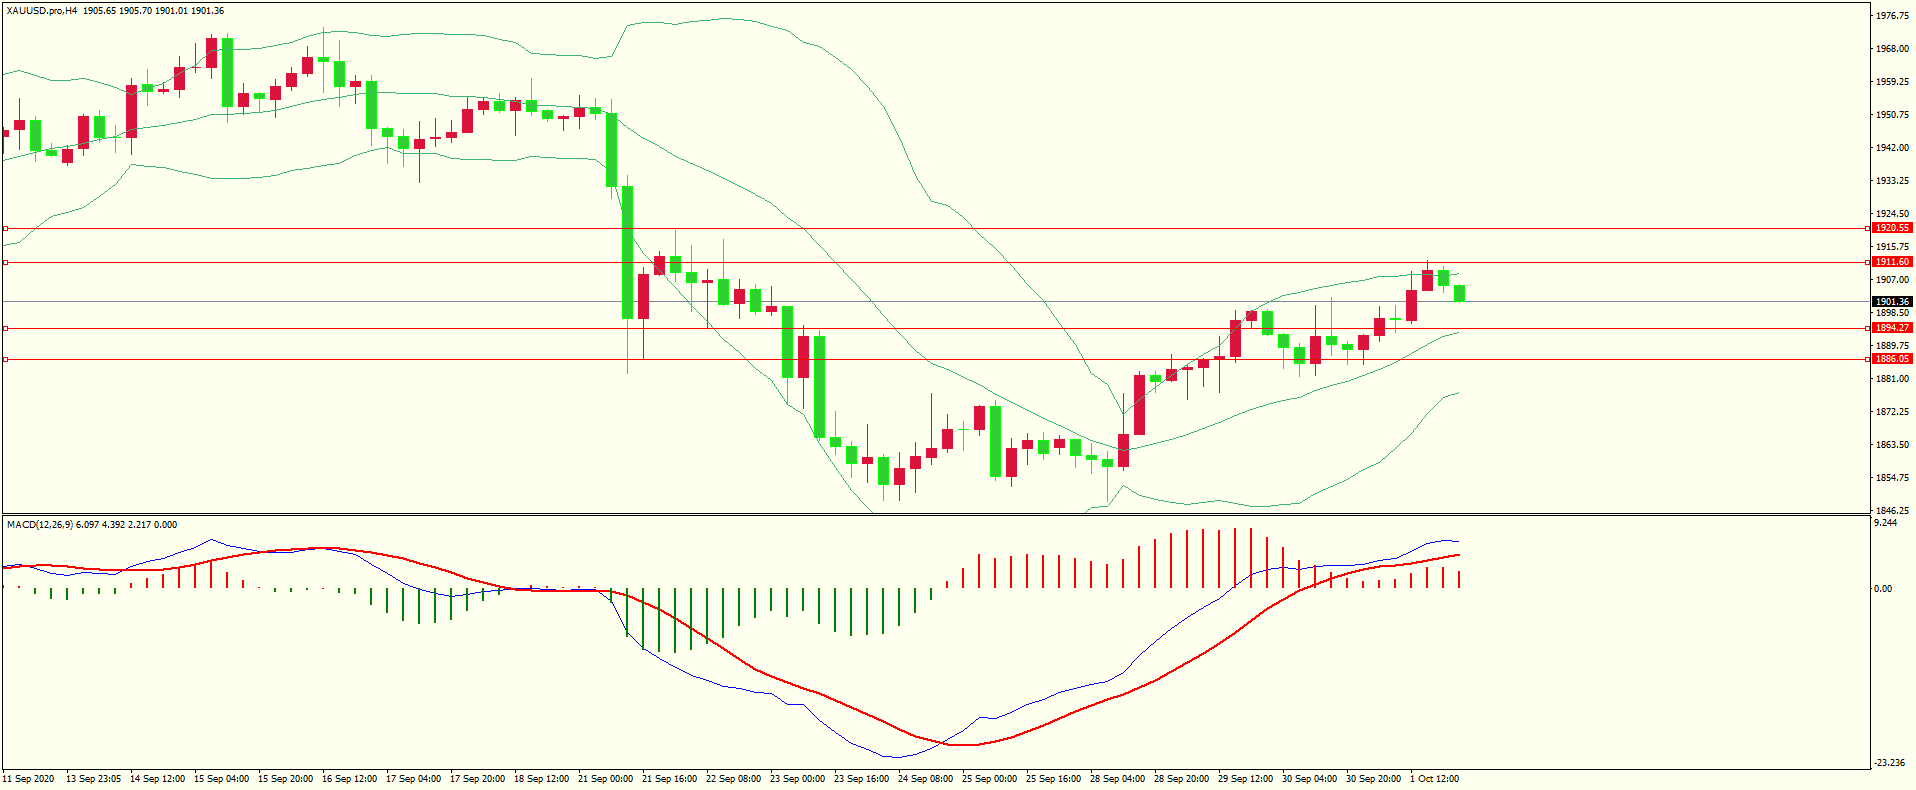Click the 0.00 level on MACD scale

tap(1883, 589)
